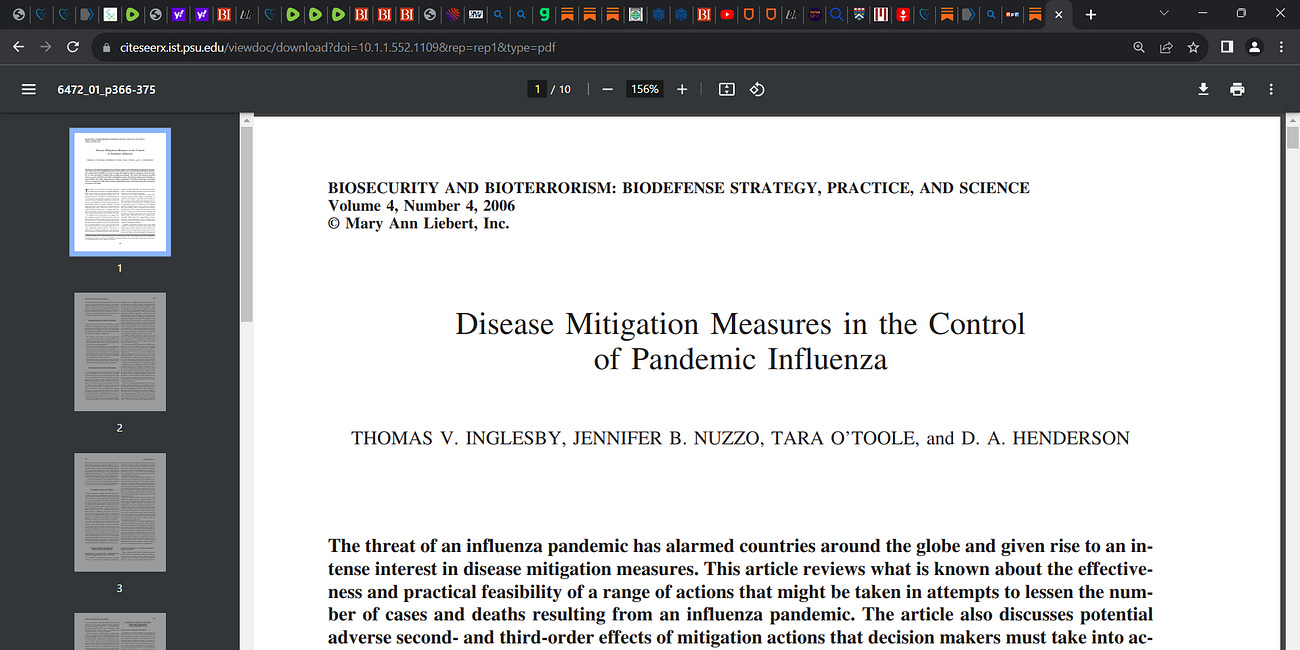Reload the current page
1300x650 pixels.
coord(71,47)
